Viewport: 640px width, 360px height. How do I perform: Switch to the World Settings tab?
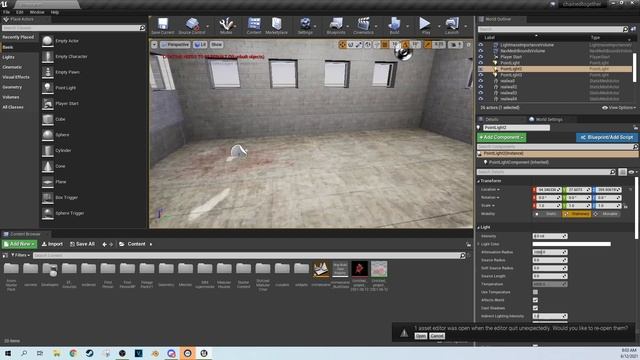pyautogui.click(x=546, y=120)
